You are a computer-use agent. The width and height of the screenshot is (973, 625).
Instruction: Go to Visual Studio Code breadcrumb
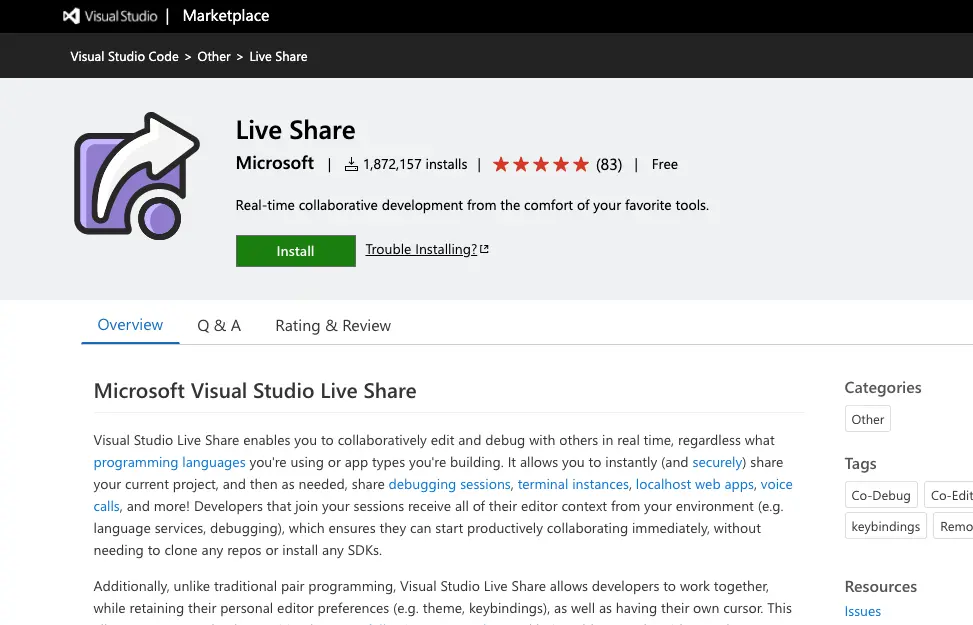pos(124,56)
